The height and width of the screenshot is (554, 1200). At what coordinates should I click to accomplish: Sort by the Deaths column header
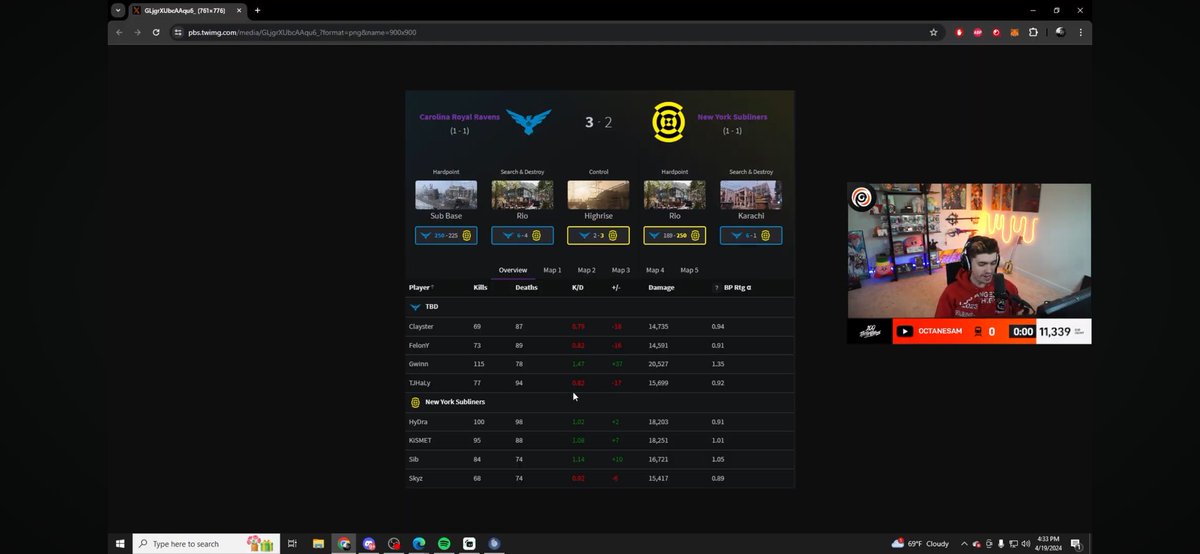(x=526, y=287)
